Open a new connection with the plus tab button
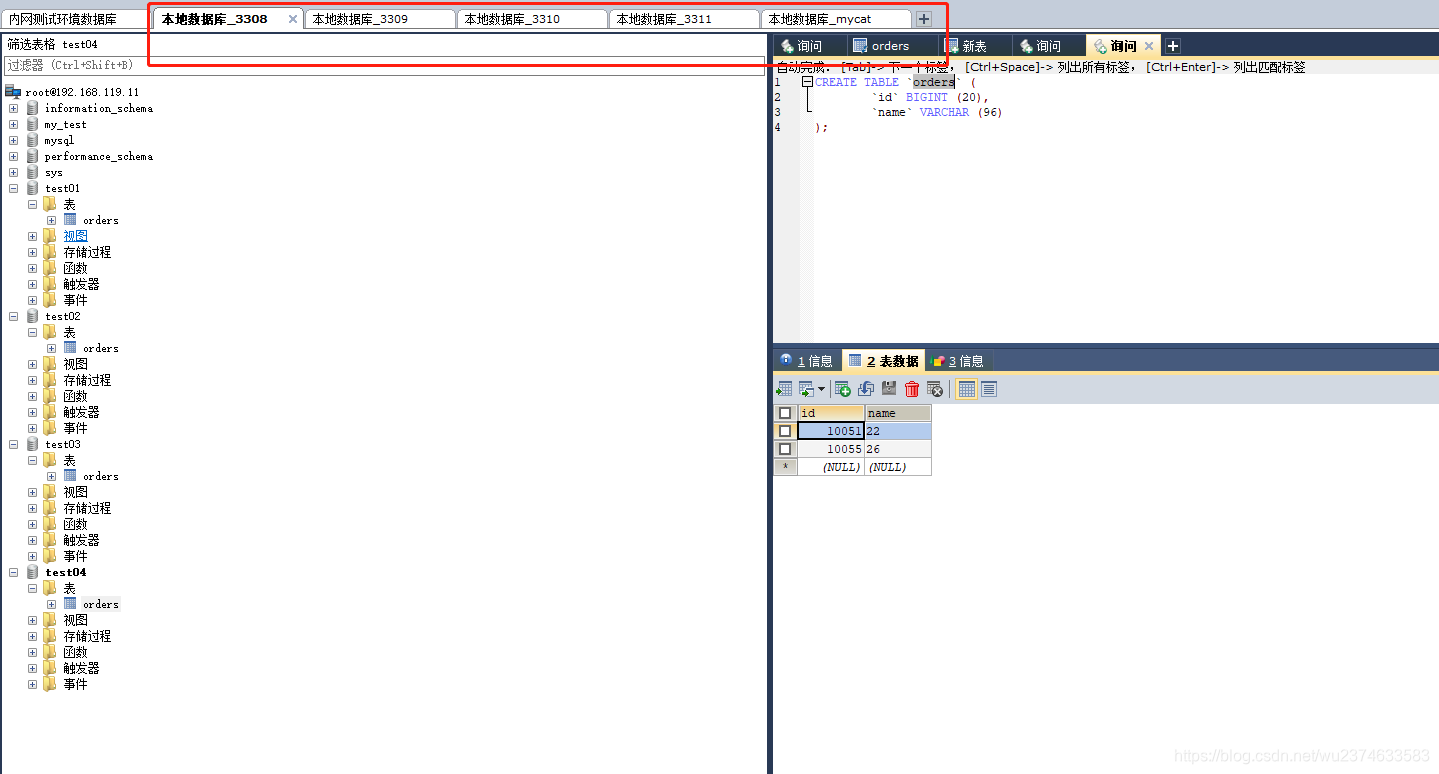Viewport: 1439px width, 774px height. pyautogui.click(x=924, y=19)
